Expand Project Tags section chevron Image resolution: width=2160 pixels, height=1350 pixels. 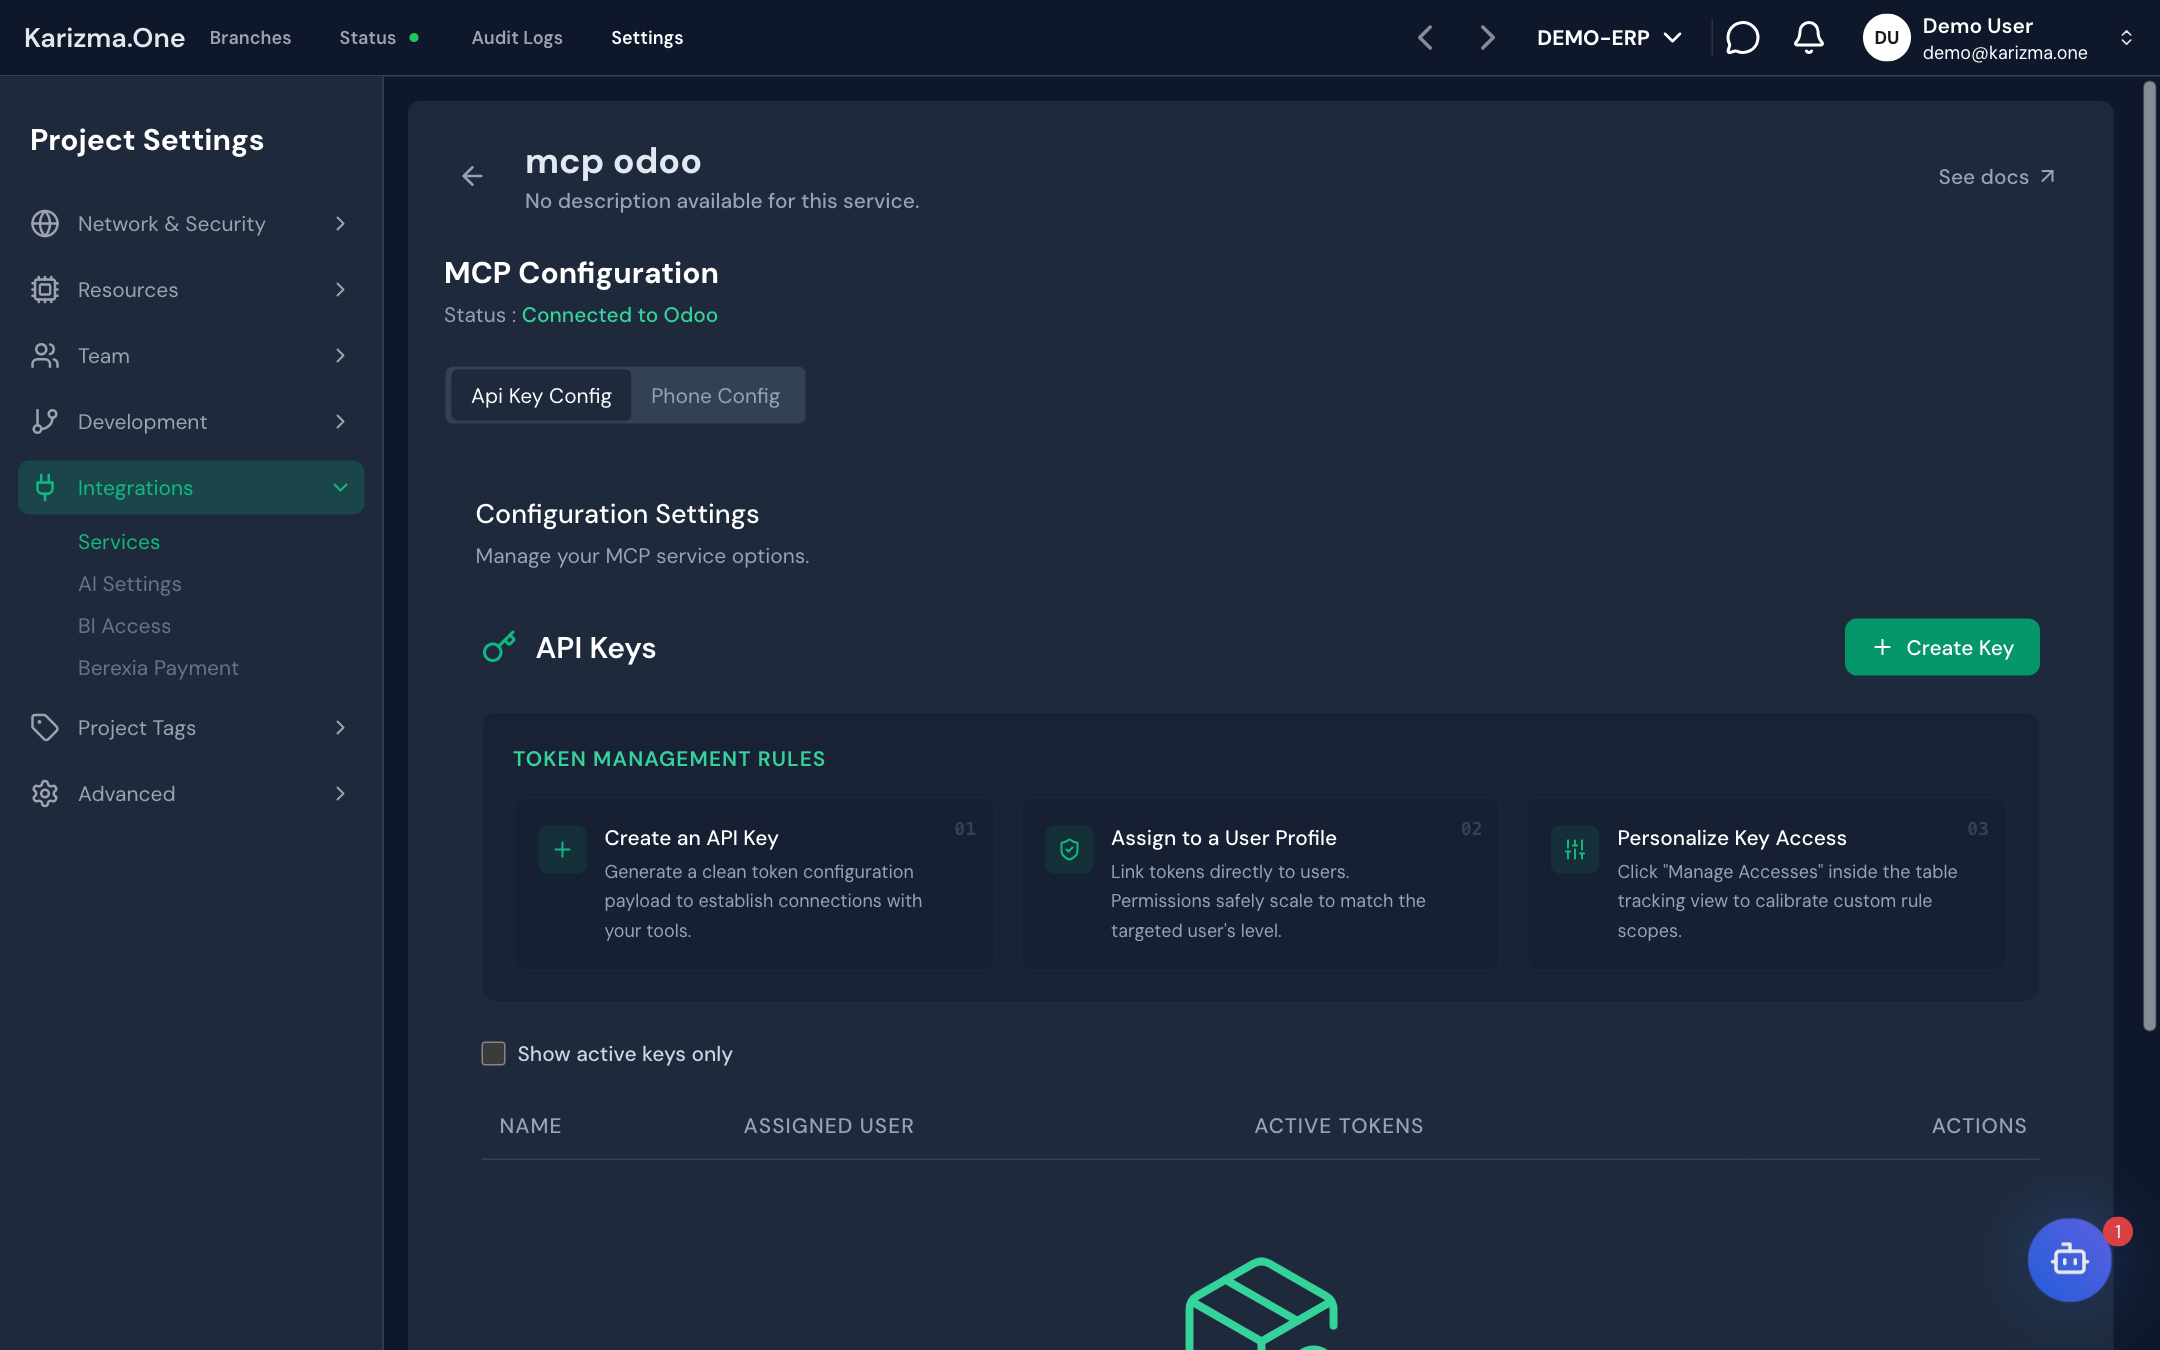click(340, 728)
